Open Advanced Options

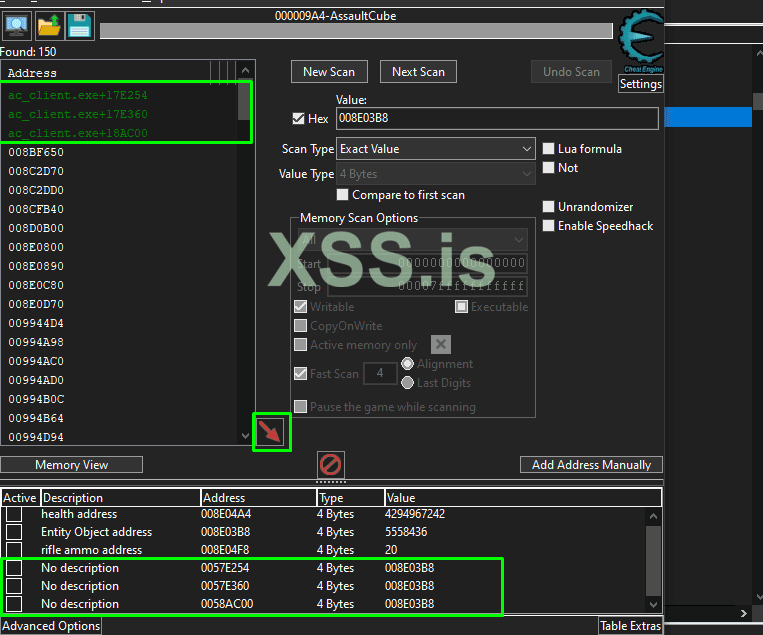[51, 626]
